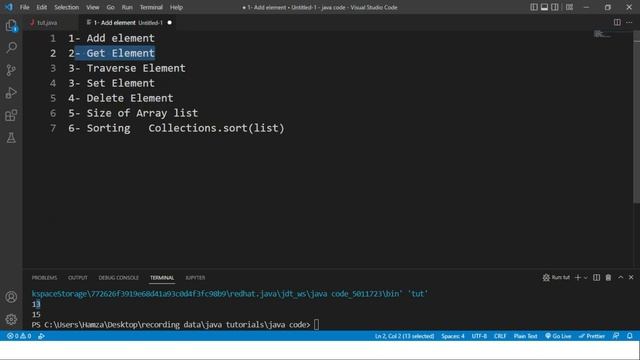Click the Ln 2, Col 2 cursor position

[404, 336]
